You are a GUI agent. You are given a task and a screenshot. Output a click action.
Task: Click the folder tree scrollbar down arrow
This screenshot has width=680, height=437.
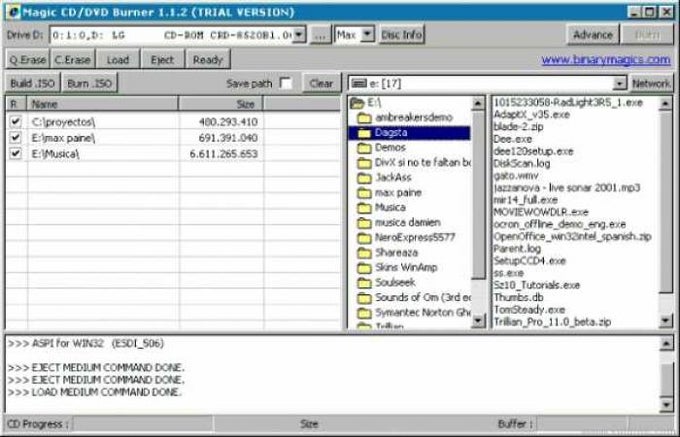[478, 320]
